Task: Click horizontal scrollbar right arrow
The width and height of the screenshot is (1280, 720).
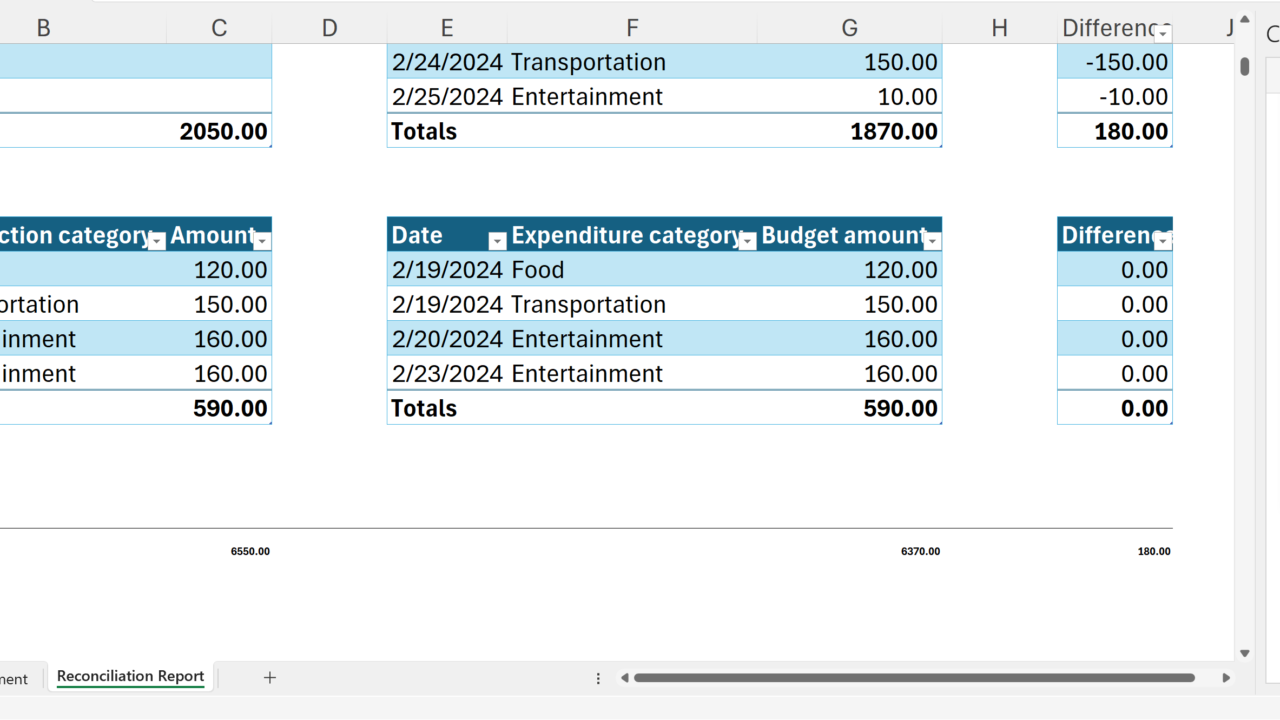Action: [x=1226, y=677]
